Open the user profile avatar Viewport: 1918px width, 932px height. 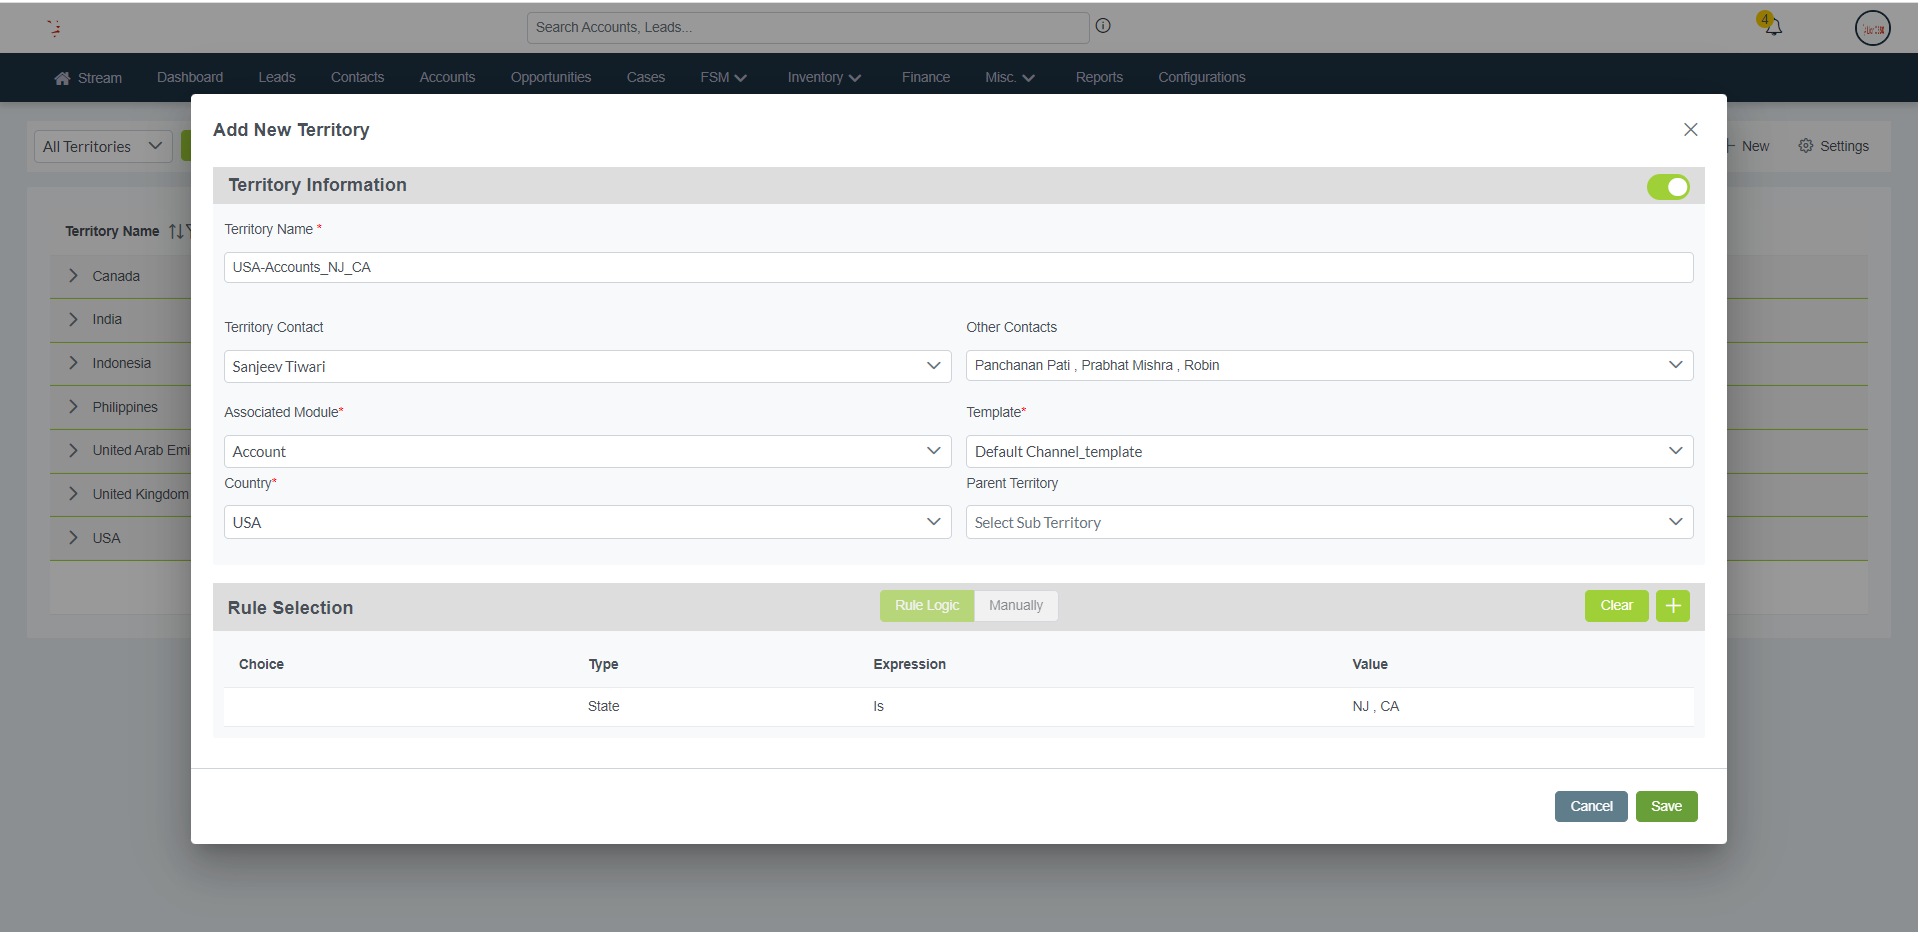point(1872,28)
